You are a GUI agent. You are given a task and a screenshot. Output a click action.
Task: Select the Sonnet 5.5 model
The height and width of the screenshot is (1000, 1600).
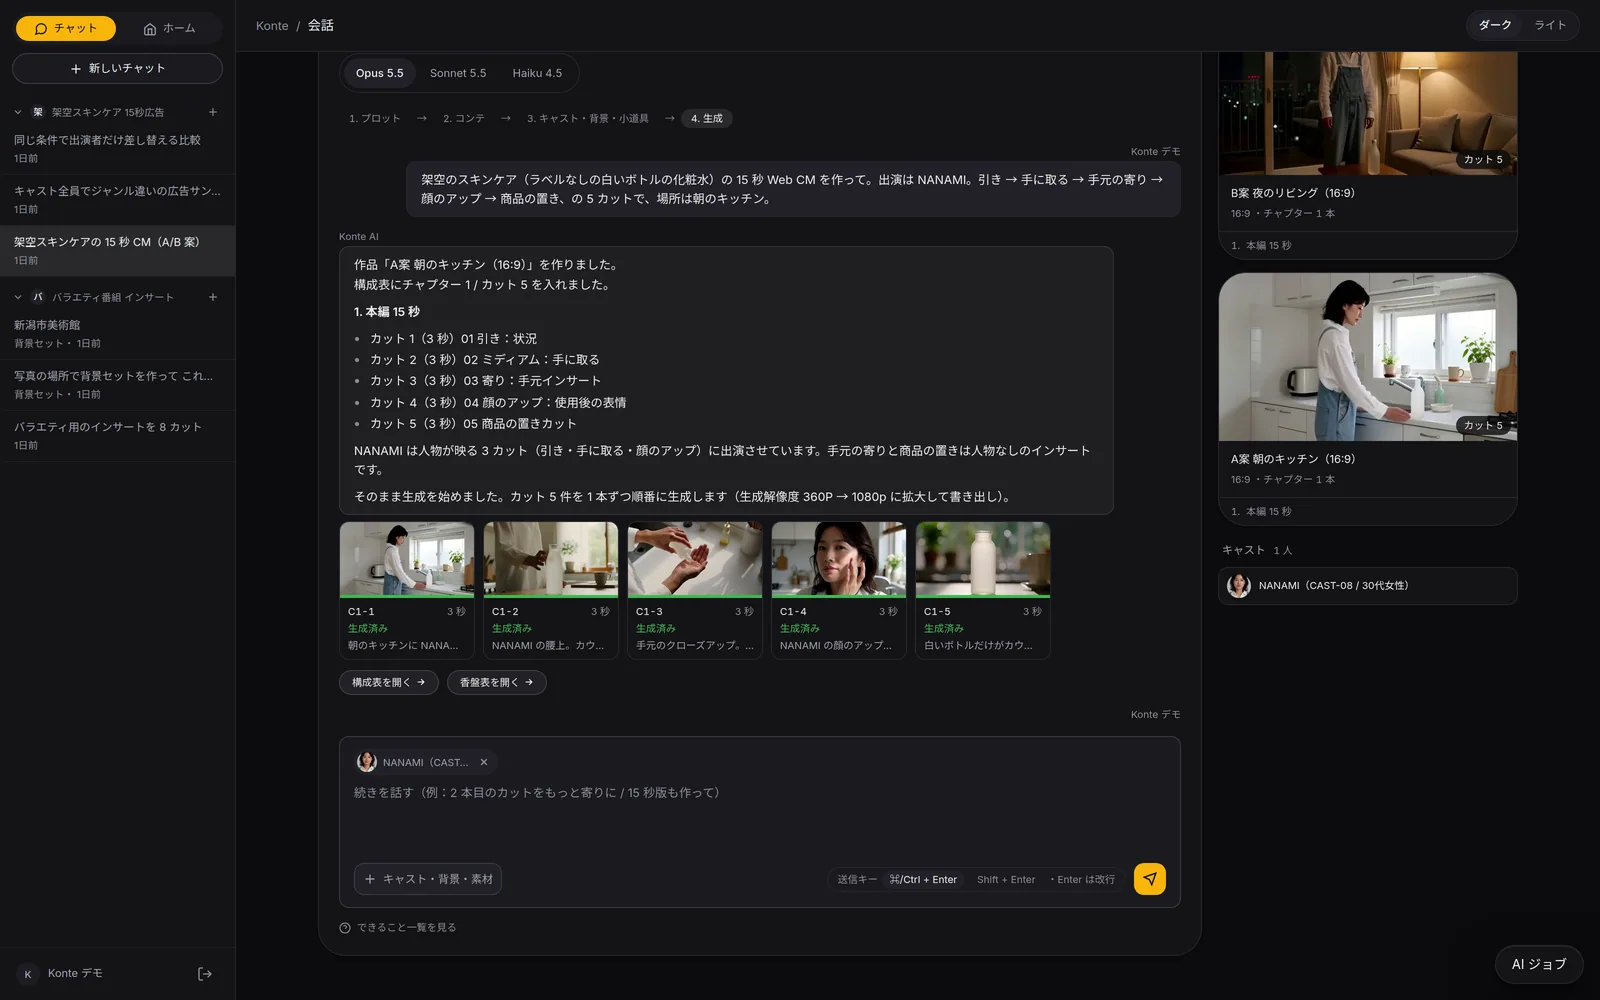click(458, 73)
